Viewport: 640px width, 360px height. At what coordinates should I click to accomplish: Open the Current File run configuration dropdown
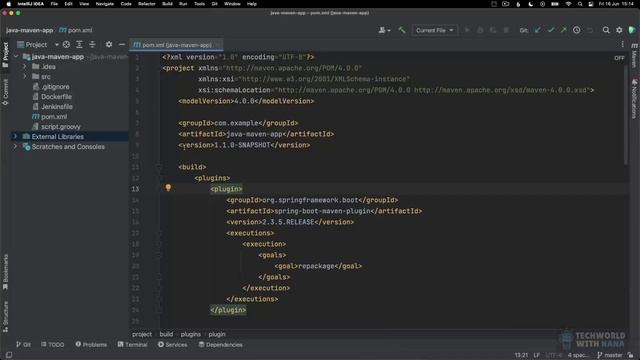point(434,30)
